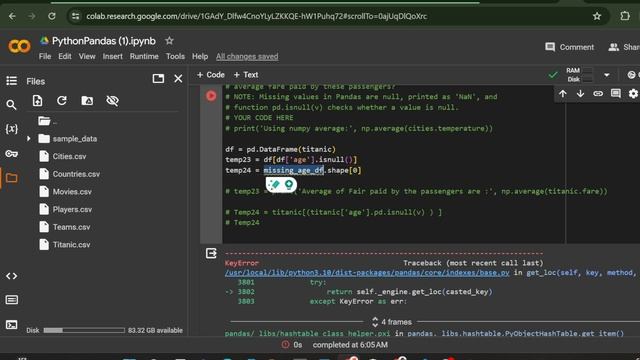Click the Disk usage bar
Viewport: 640px width, 360px height.
point(84,330)
